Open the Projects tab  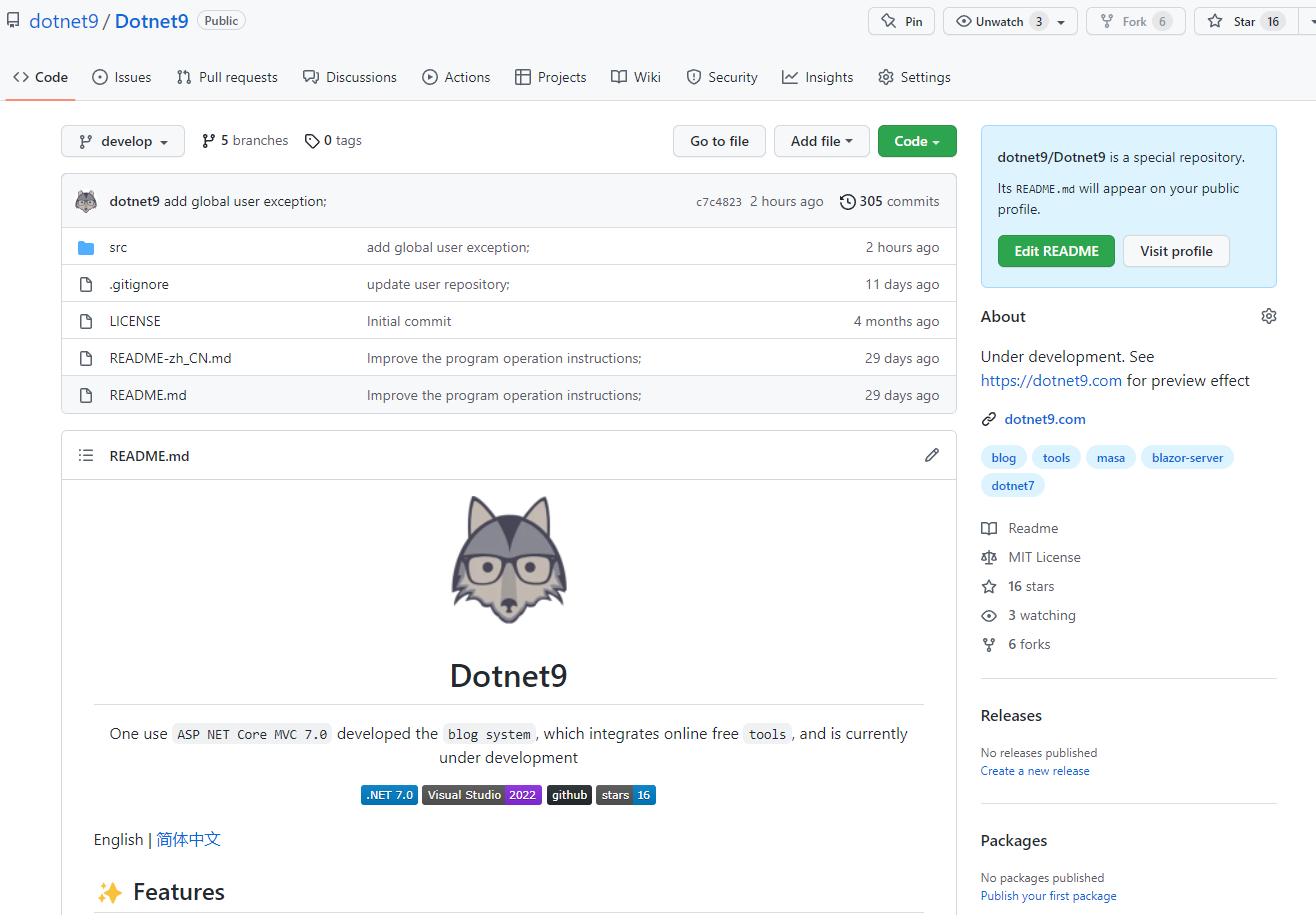coord(551,77)
